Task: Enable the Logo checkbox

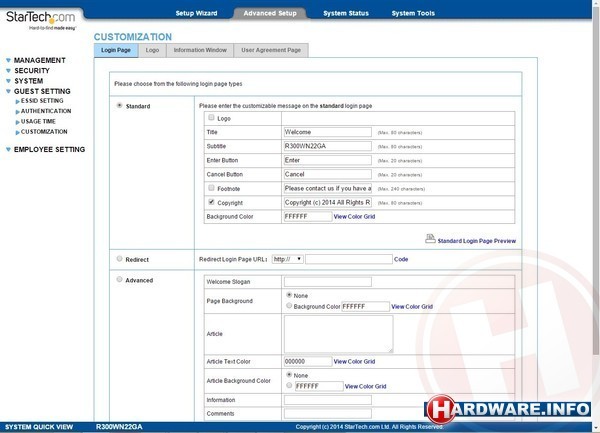Action: click(211, 117)
